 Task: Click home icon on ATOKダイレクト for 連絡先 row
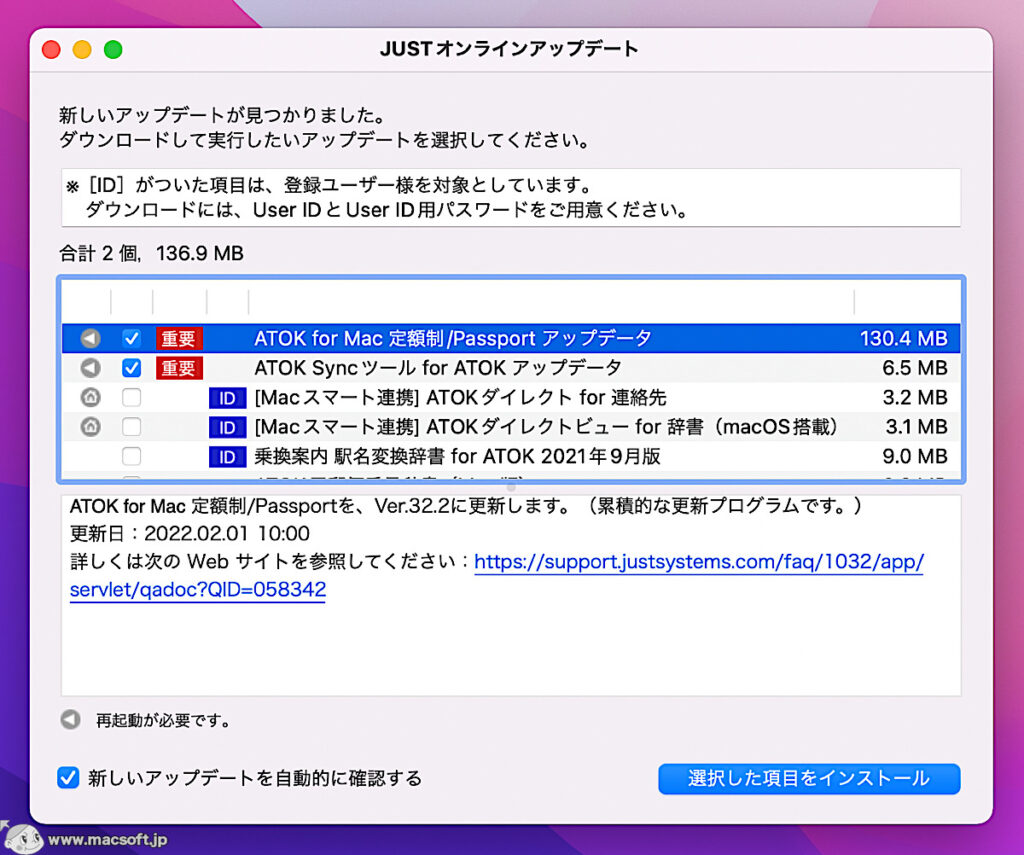pos(90,397)
